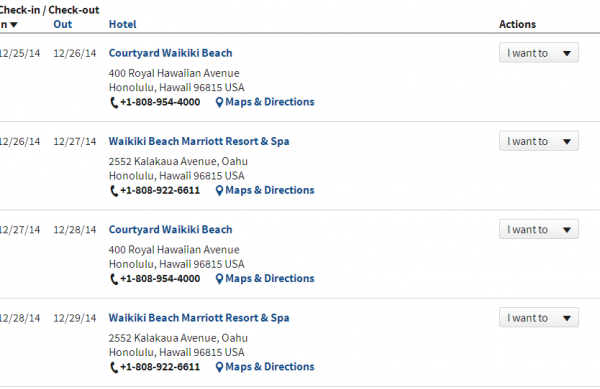Open Maps & Directions for 12/28/14 stay

click(x=270, y=367)
